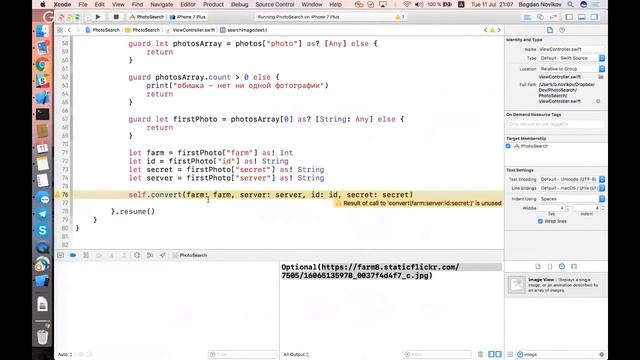Open Debug View Hierarchy icon
Viewport: 640px width, 360px height.
(x=137, y=255)
